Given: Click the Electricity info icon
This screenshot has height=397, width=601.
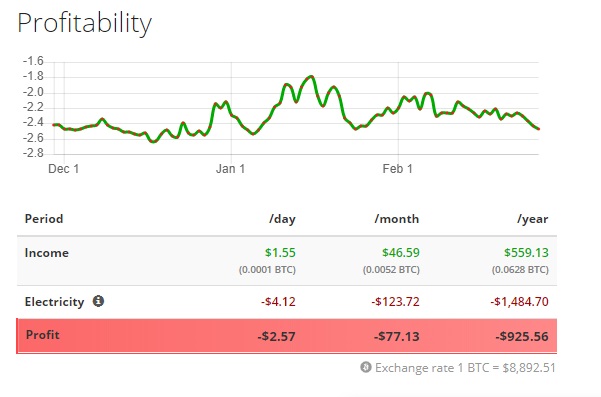Looking at the screenshot, I should [x=98, y=301].
